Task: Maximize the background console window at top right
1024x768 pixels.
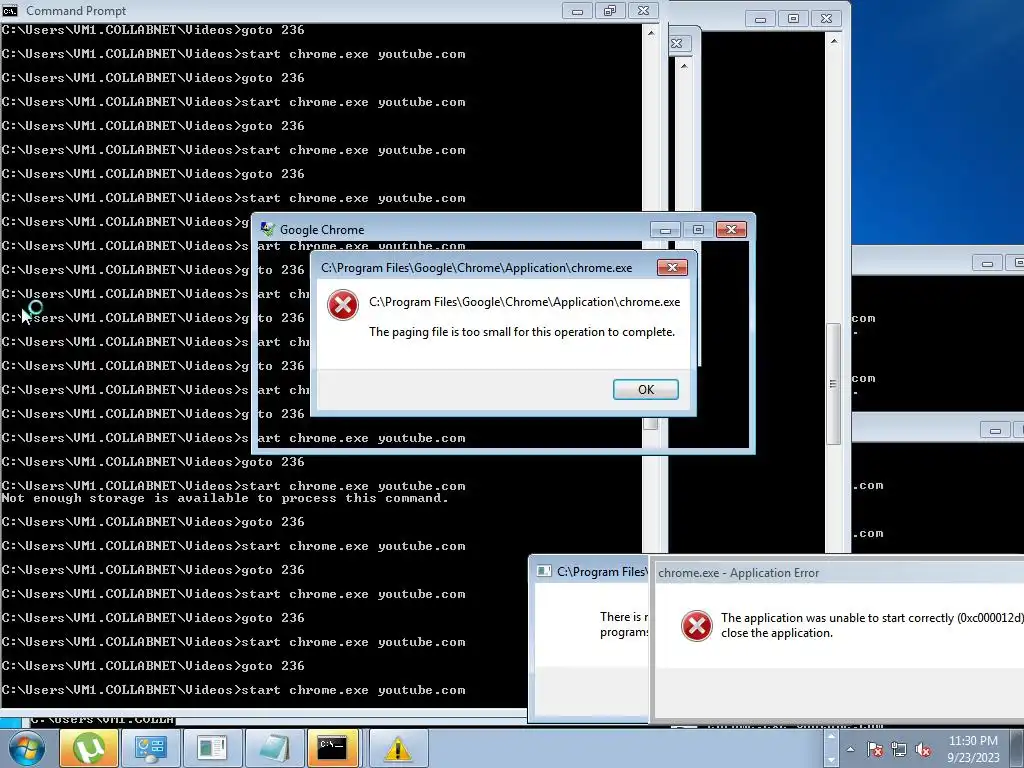Action: (793, 19)
